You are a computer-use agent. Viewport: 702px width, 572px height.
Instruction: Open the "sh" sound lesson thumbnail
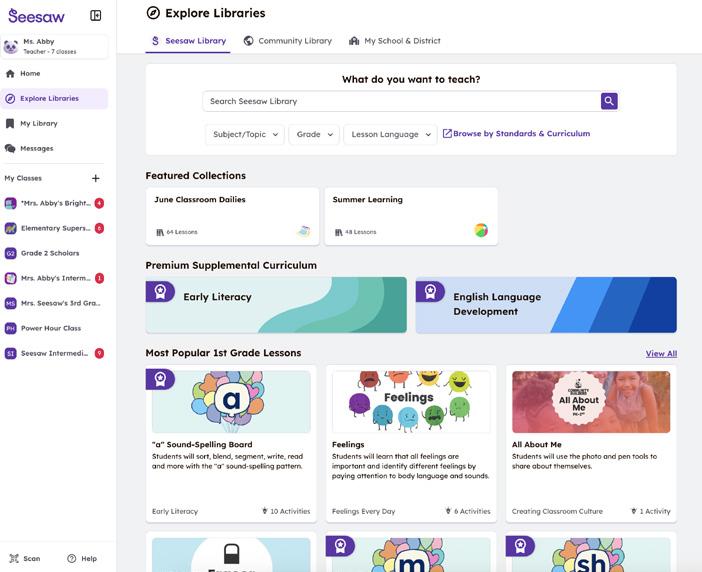591,555
